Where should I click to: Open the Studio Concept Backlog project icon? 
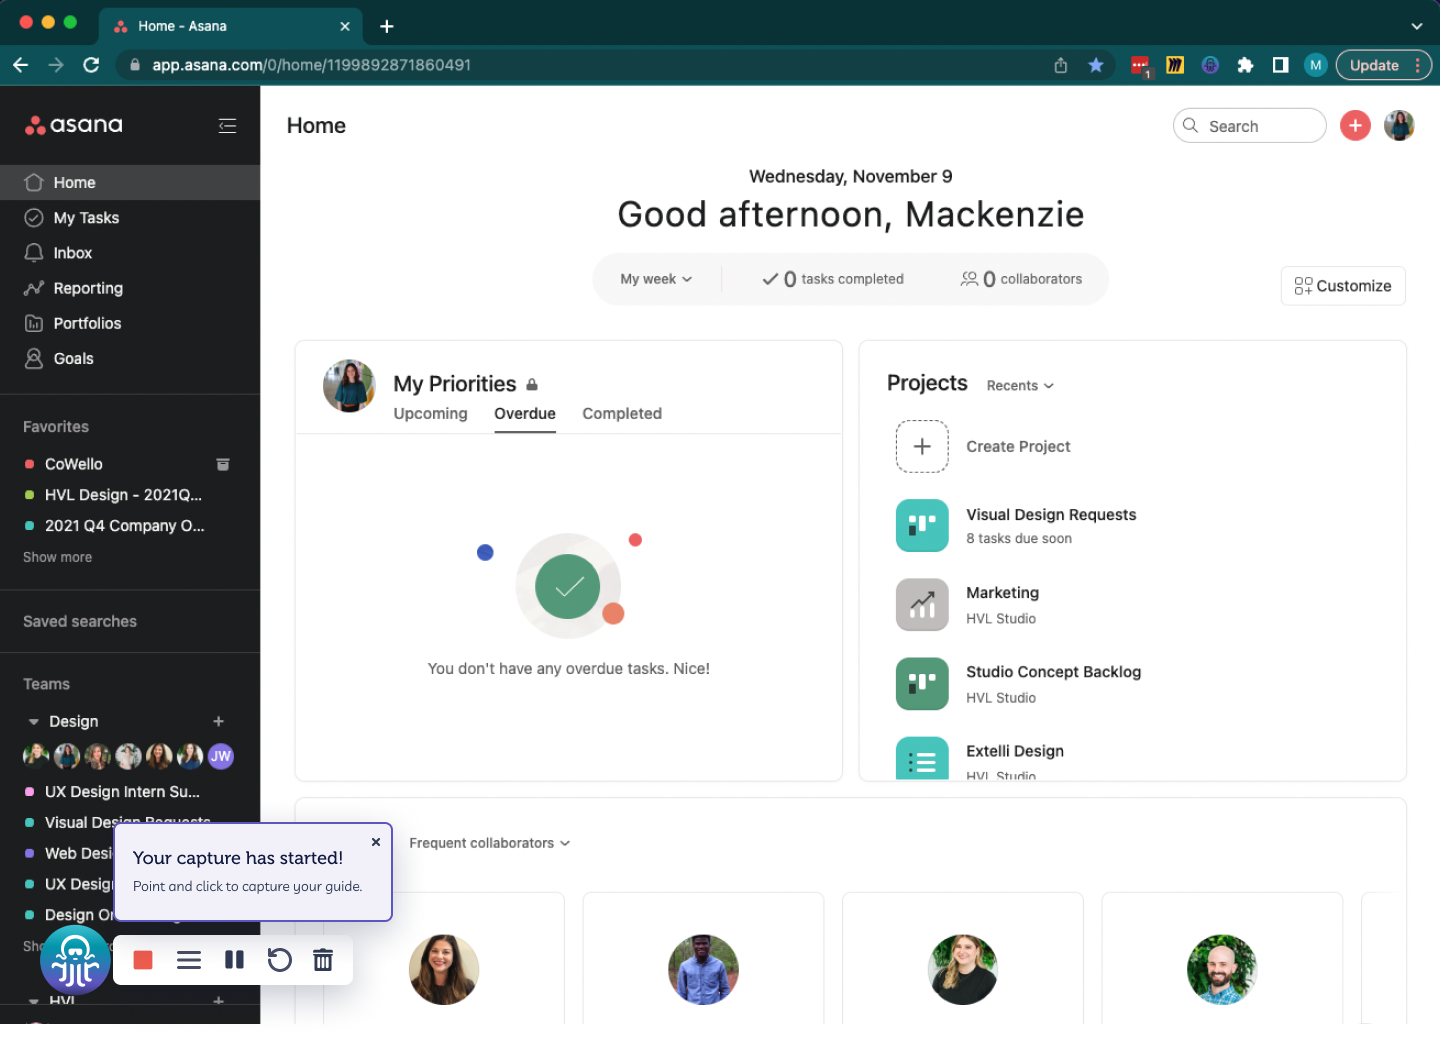[x=922, y=683]
